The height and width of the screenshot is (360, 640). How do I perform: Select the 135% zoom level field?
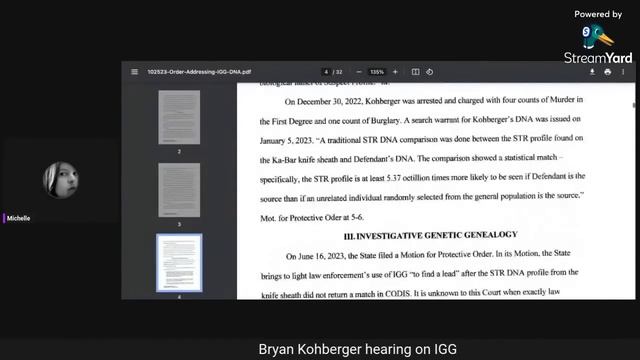coord(377,72)
